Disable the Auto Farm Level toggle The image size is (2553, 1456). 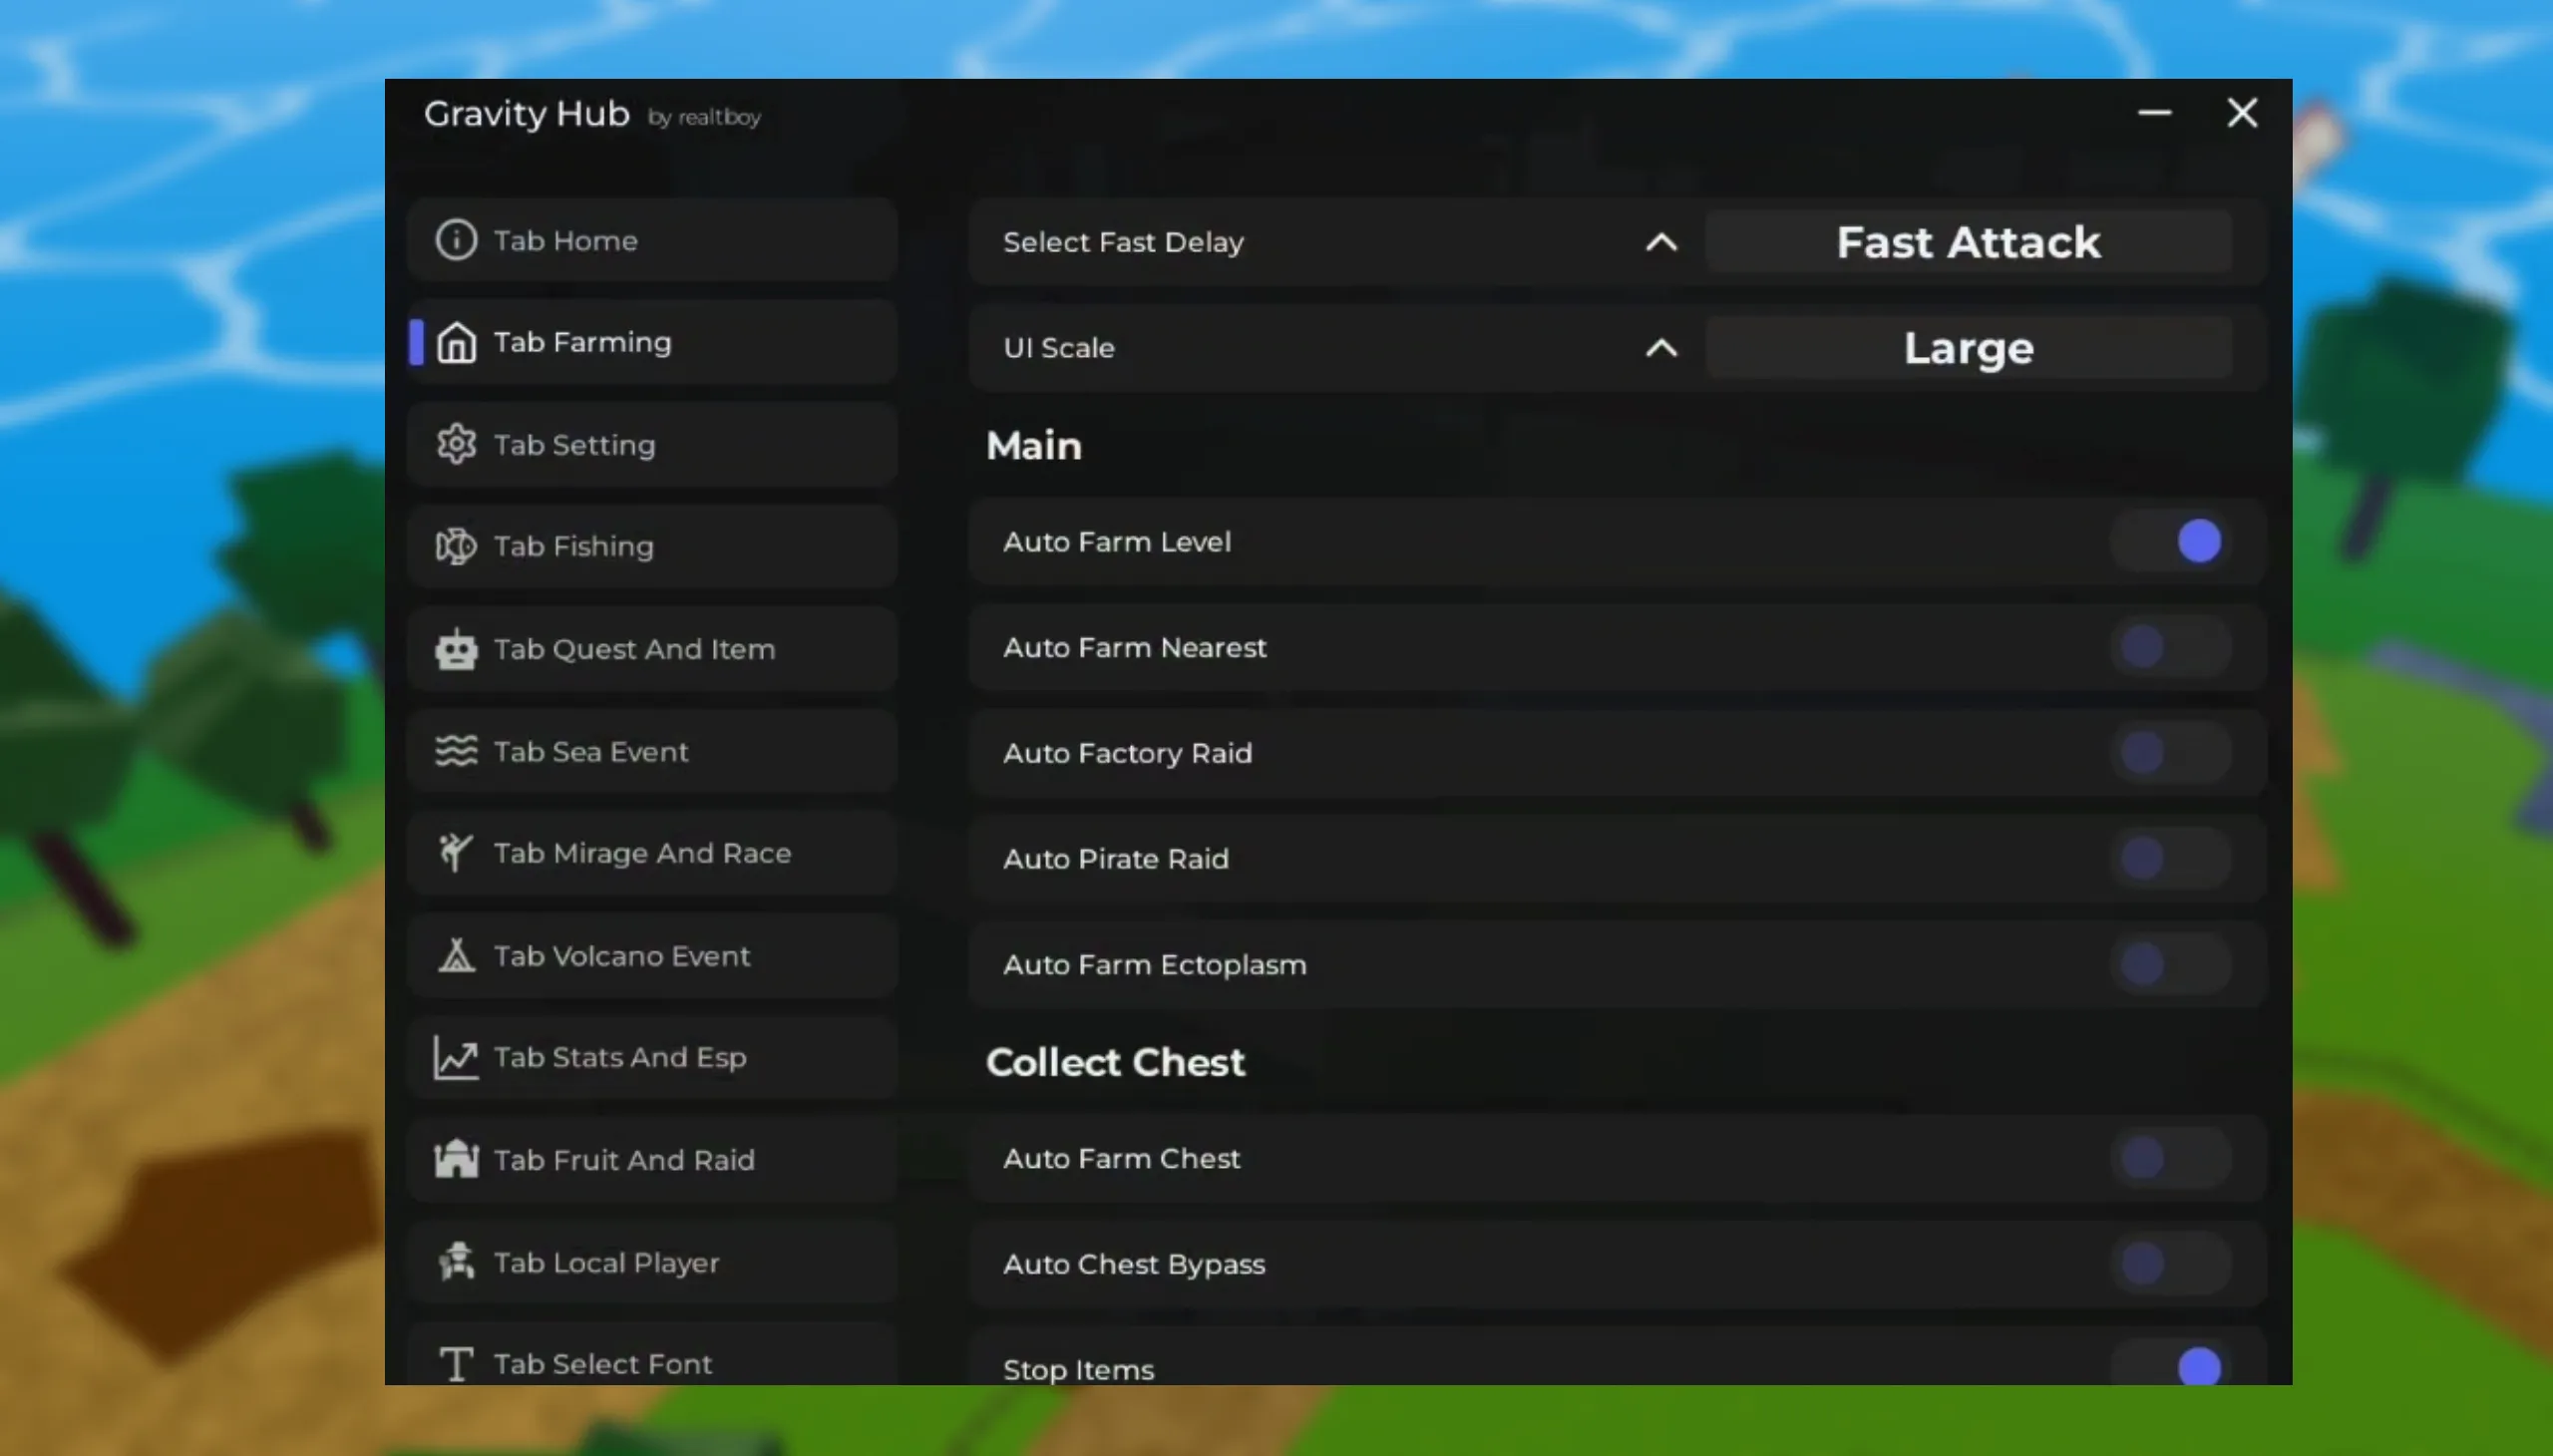2170,541
